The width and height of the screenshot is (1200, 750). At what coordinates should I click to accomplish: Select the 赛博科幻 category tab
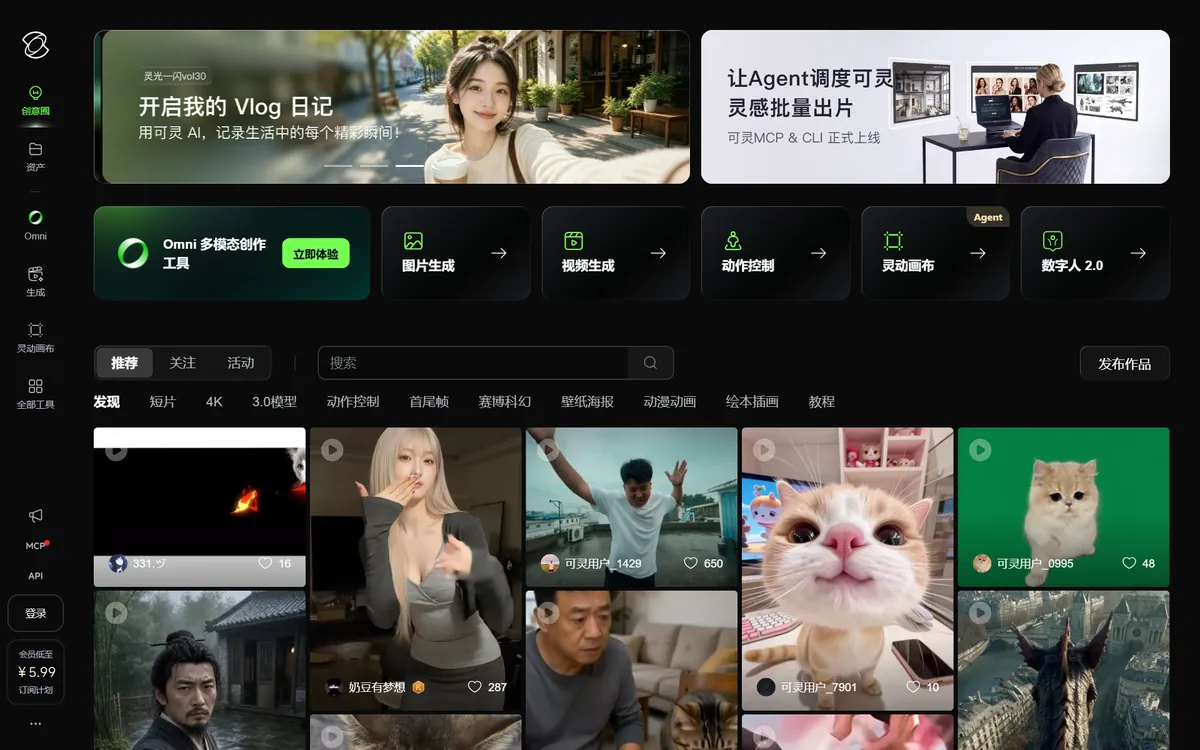click(505, 401)
